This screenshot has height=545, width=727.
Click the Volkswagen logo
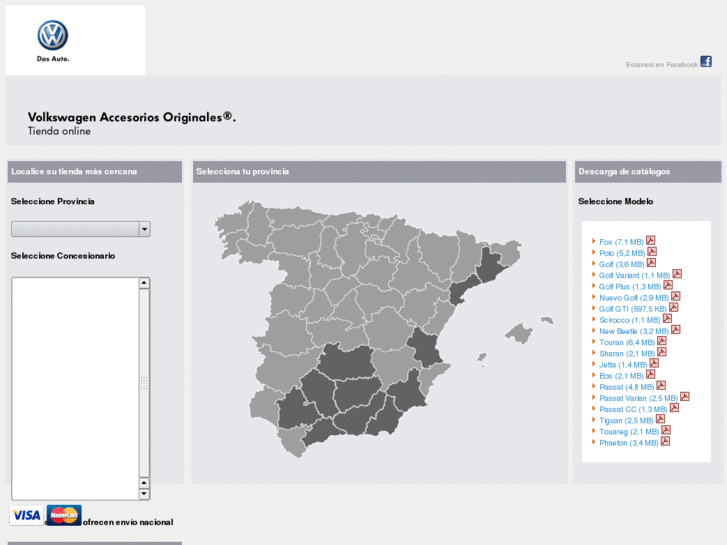pyautogui.click(x=52, y=36)
